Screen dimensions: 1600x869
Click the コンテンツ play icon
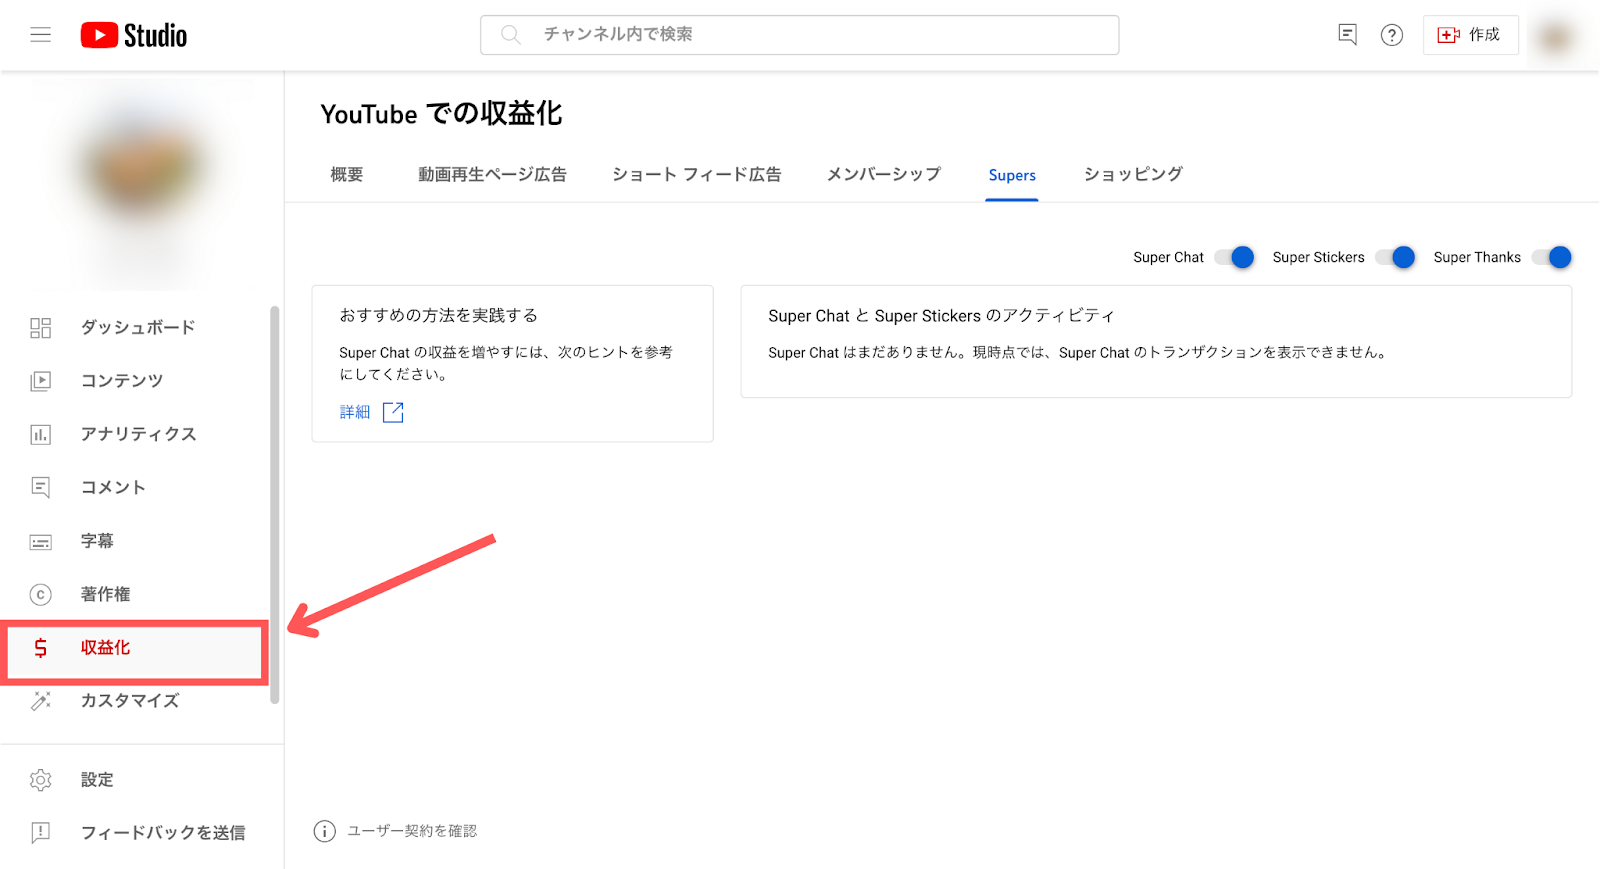click(x=40, y=381)
